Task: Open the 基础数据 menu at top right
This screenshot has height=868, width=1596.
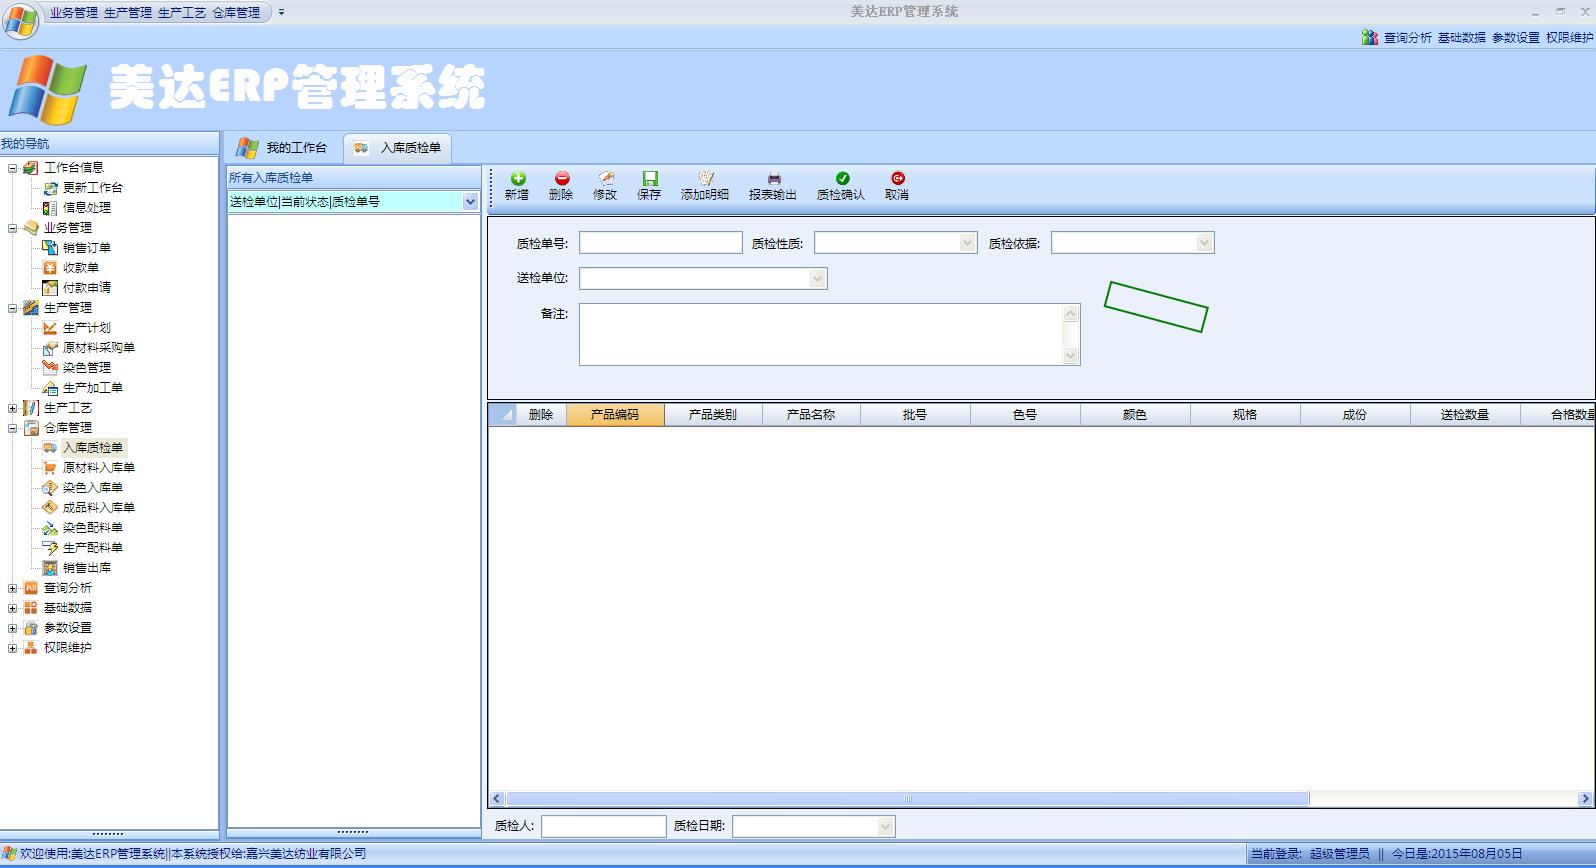Action: tap(1462, 37)
